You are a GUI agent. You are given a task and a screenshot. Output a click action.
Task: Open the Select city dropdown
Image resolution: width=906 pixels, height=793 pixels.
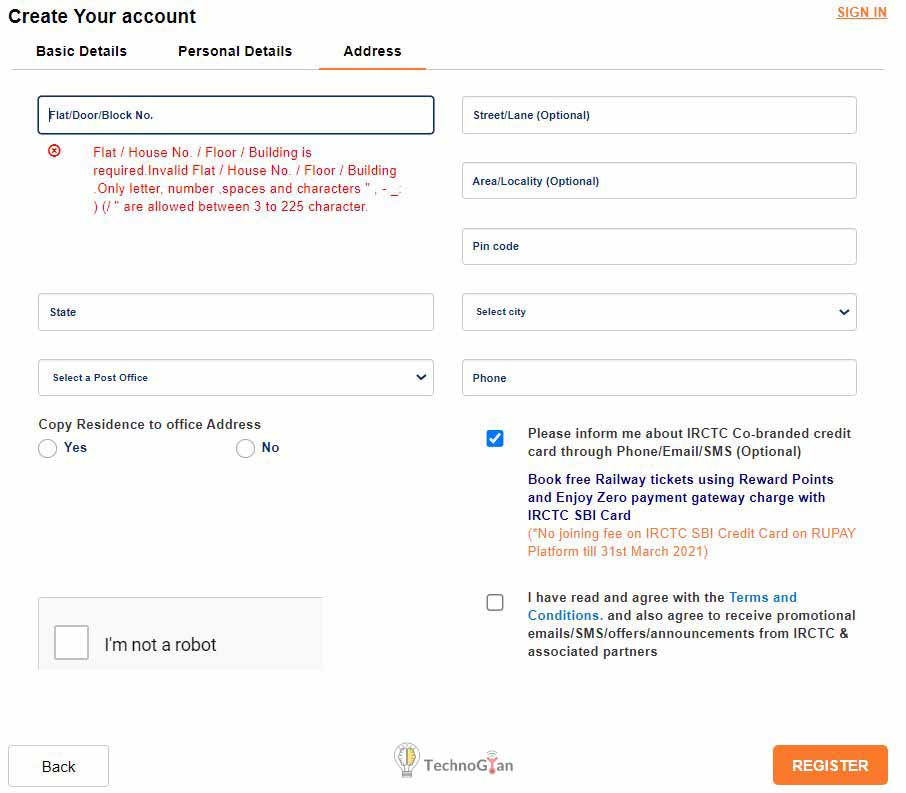pos(659,312)
